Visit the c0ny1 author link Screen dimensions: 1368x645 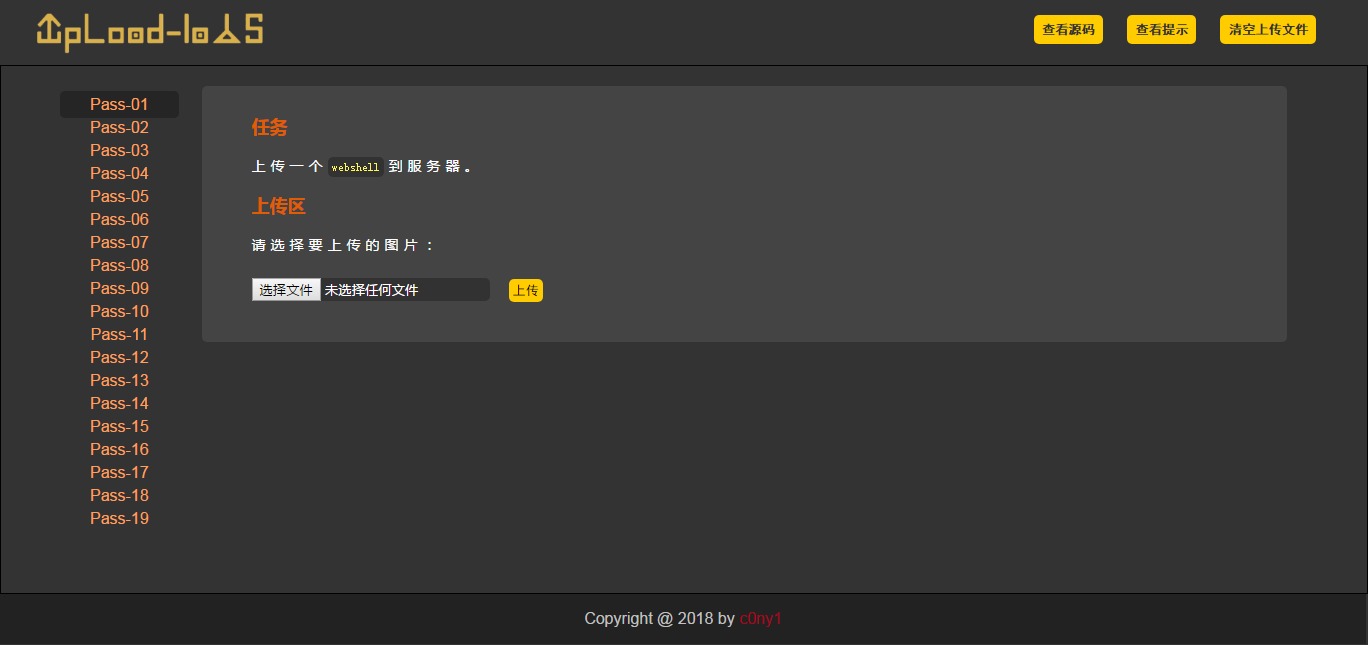pos(761,619)
